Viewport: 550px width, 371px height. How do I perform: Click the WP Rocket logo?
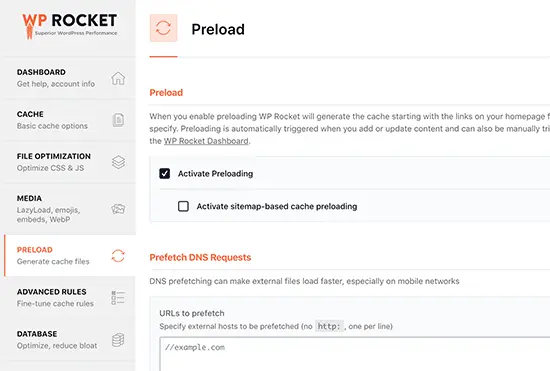(69, 26)
